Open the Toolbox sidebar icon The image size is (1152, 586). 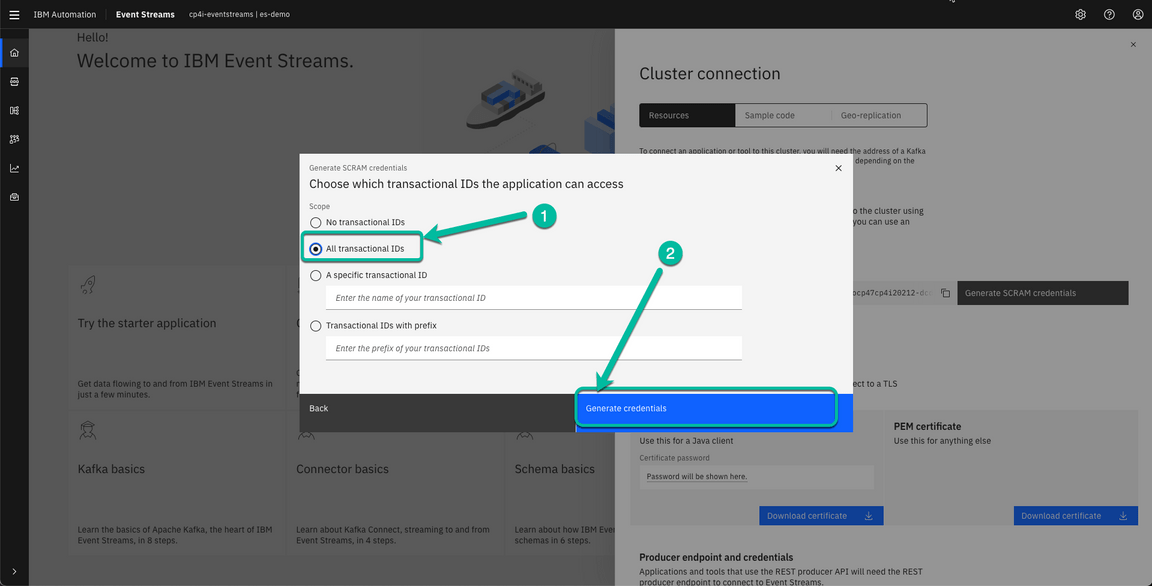click(13, 196)
